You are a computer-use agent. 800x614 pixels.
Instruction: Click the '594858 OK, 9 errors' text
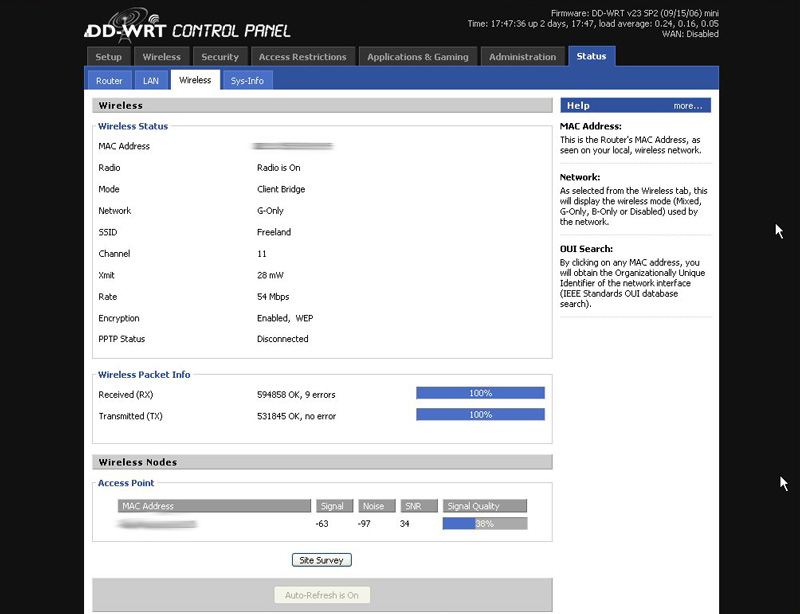coord(296,395)
